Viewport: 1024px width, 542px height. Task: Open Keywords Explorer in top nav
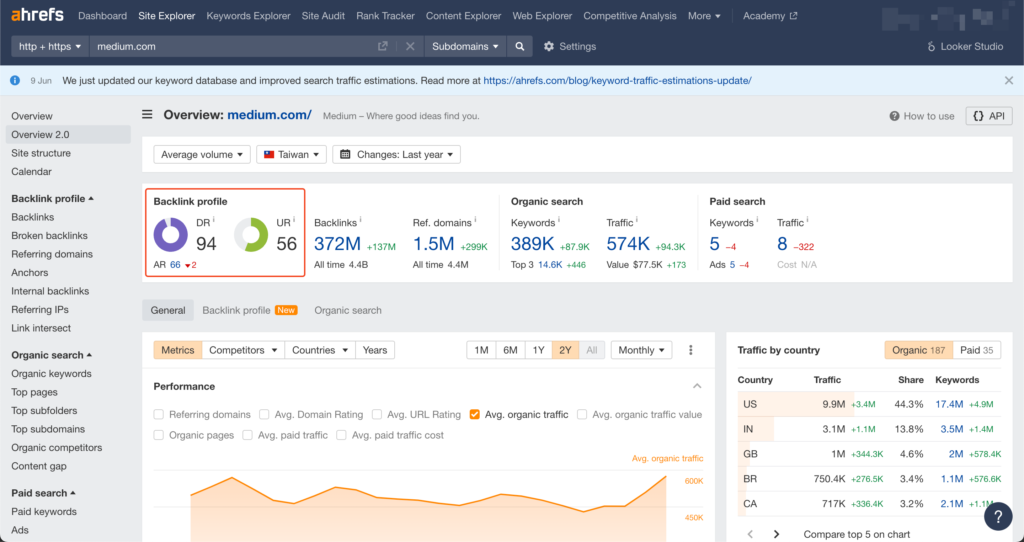248,16
